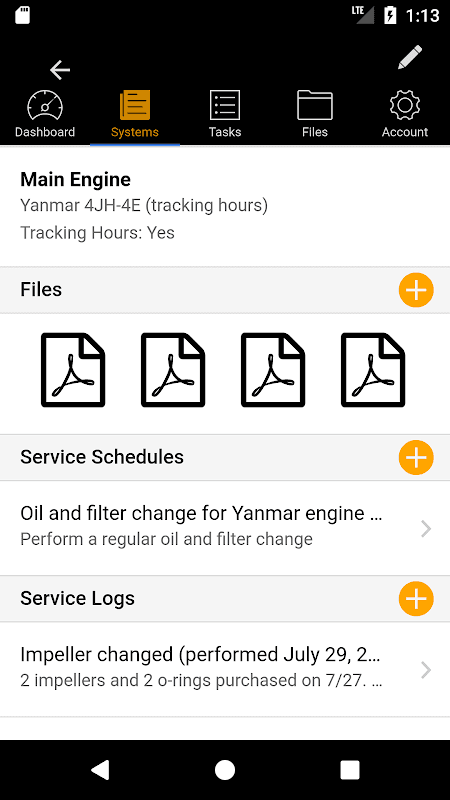Switch to the Tasks tab
This screenshot has width=450, height=800.
pos(224,114)
